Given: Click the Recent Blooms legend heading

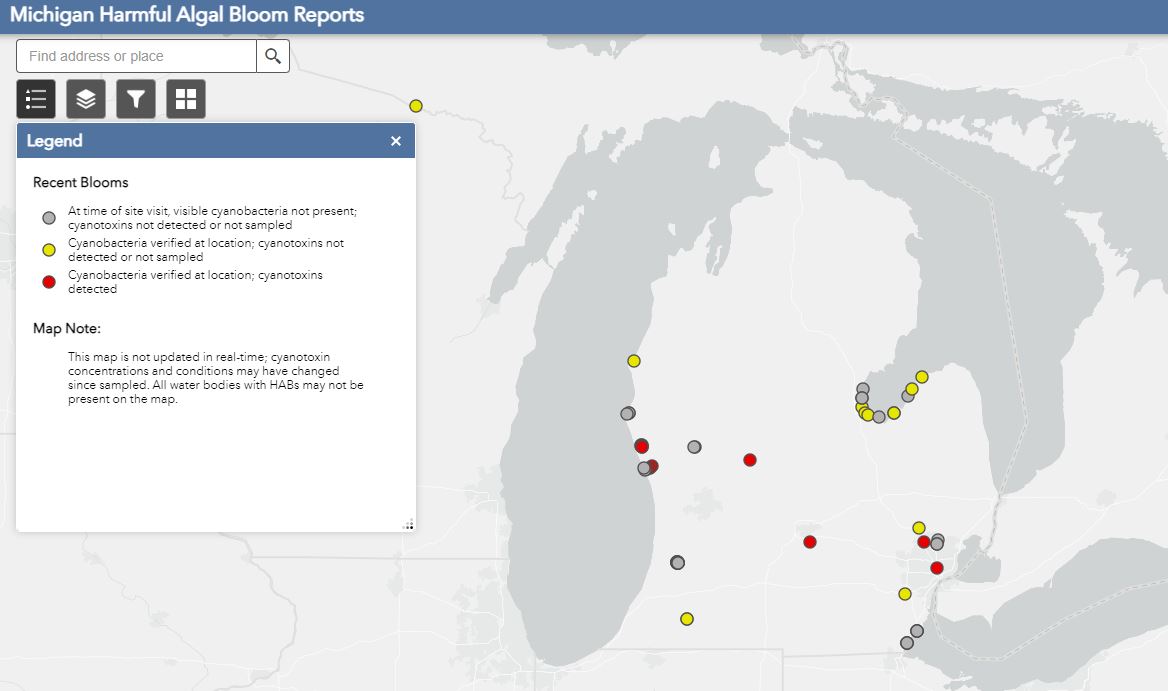Looking at the screenshot, I should coord(80,183).
